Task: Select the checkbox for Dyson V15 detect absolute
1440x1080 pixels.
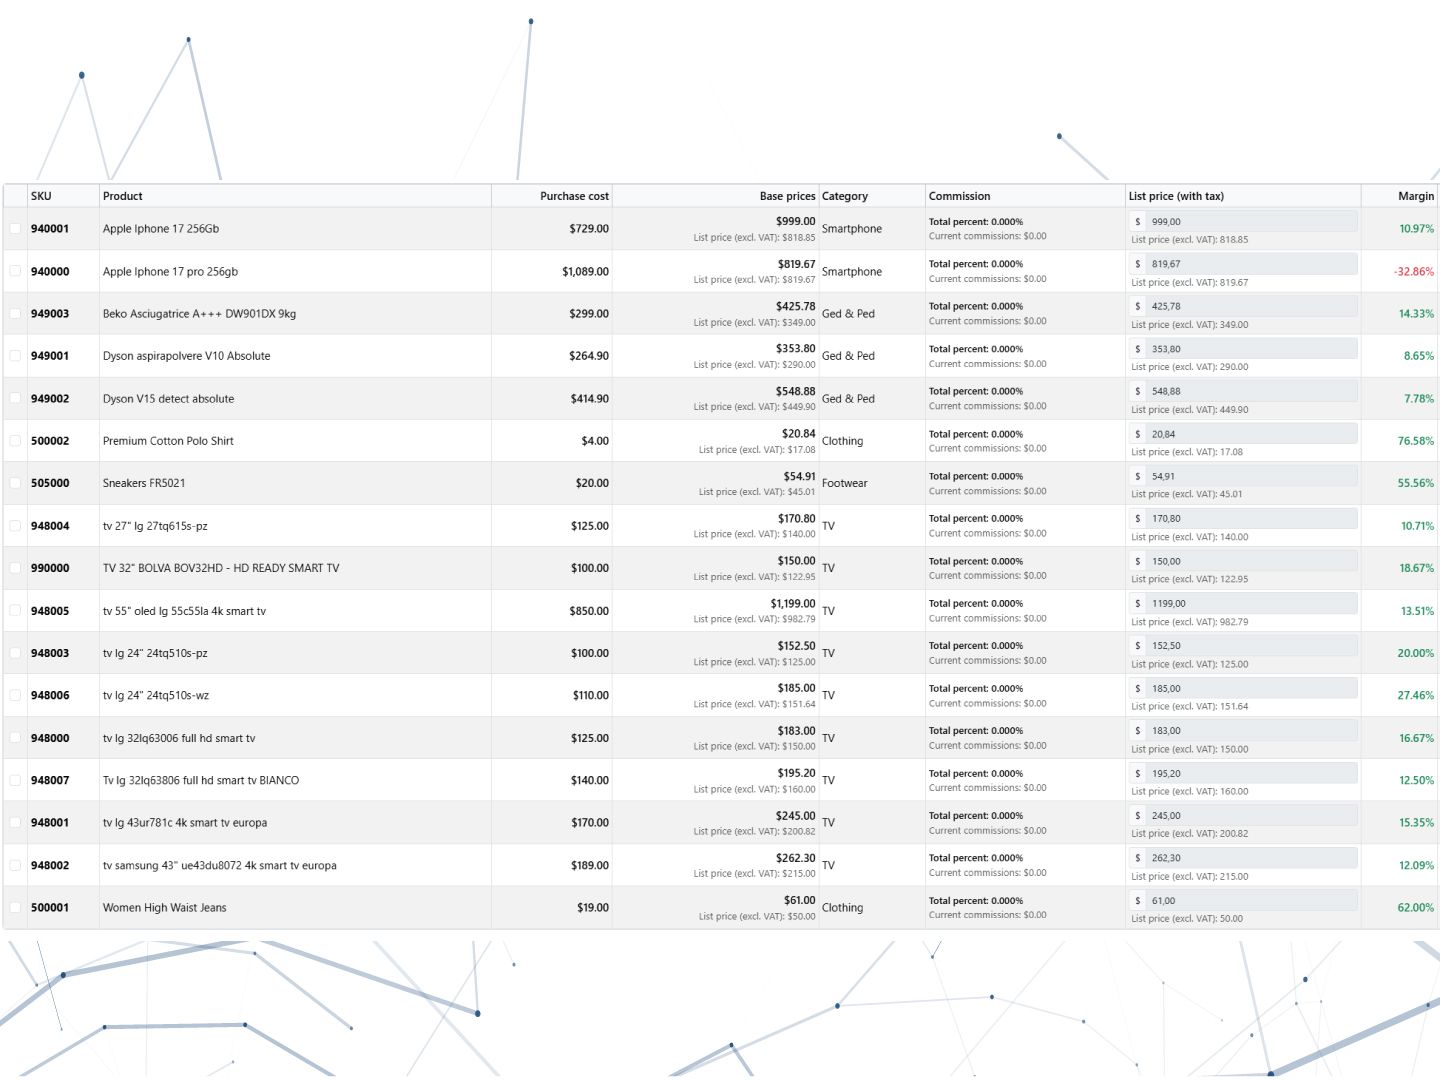Action: [x=15, y=398]
